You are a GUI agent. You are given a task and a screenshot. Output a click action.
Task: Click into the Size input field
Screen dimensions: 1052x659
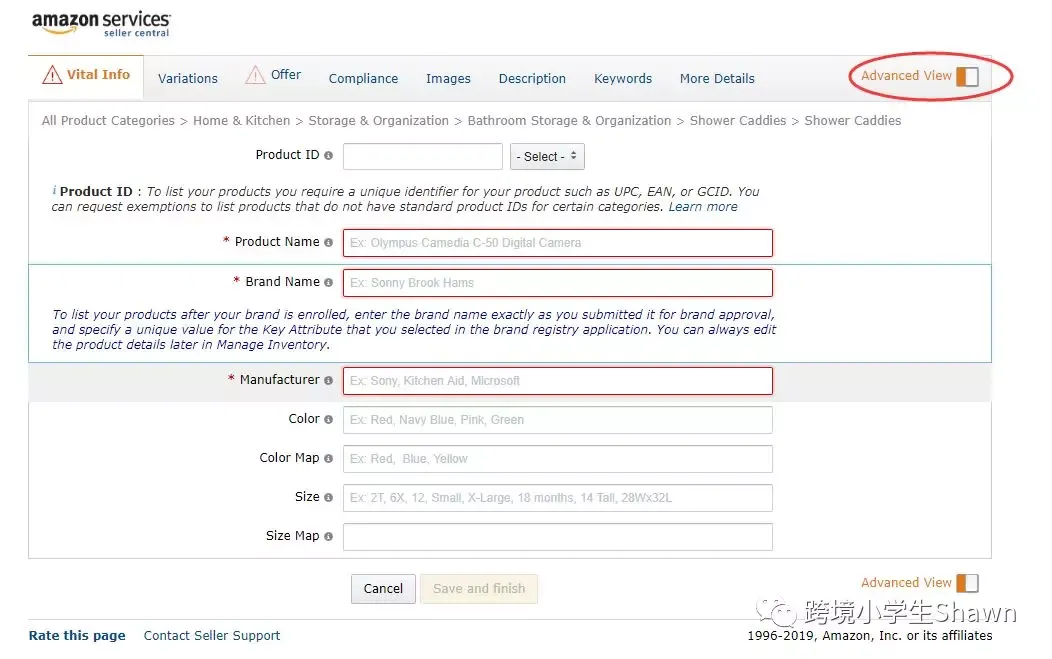[x=558, y=498]
